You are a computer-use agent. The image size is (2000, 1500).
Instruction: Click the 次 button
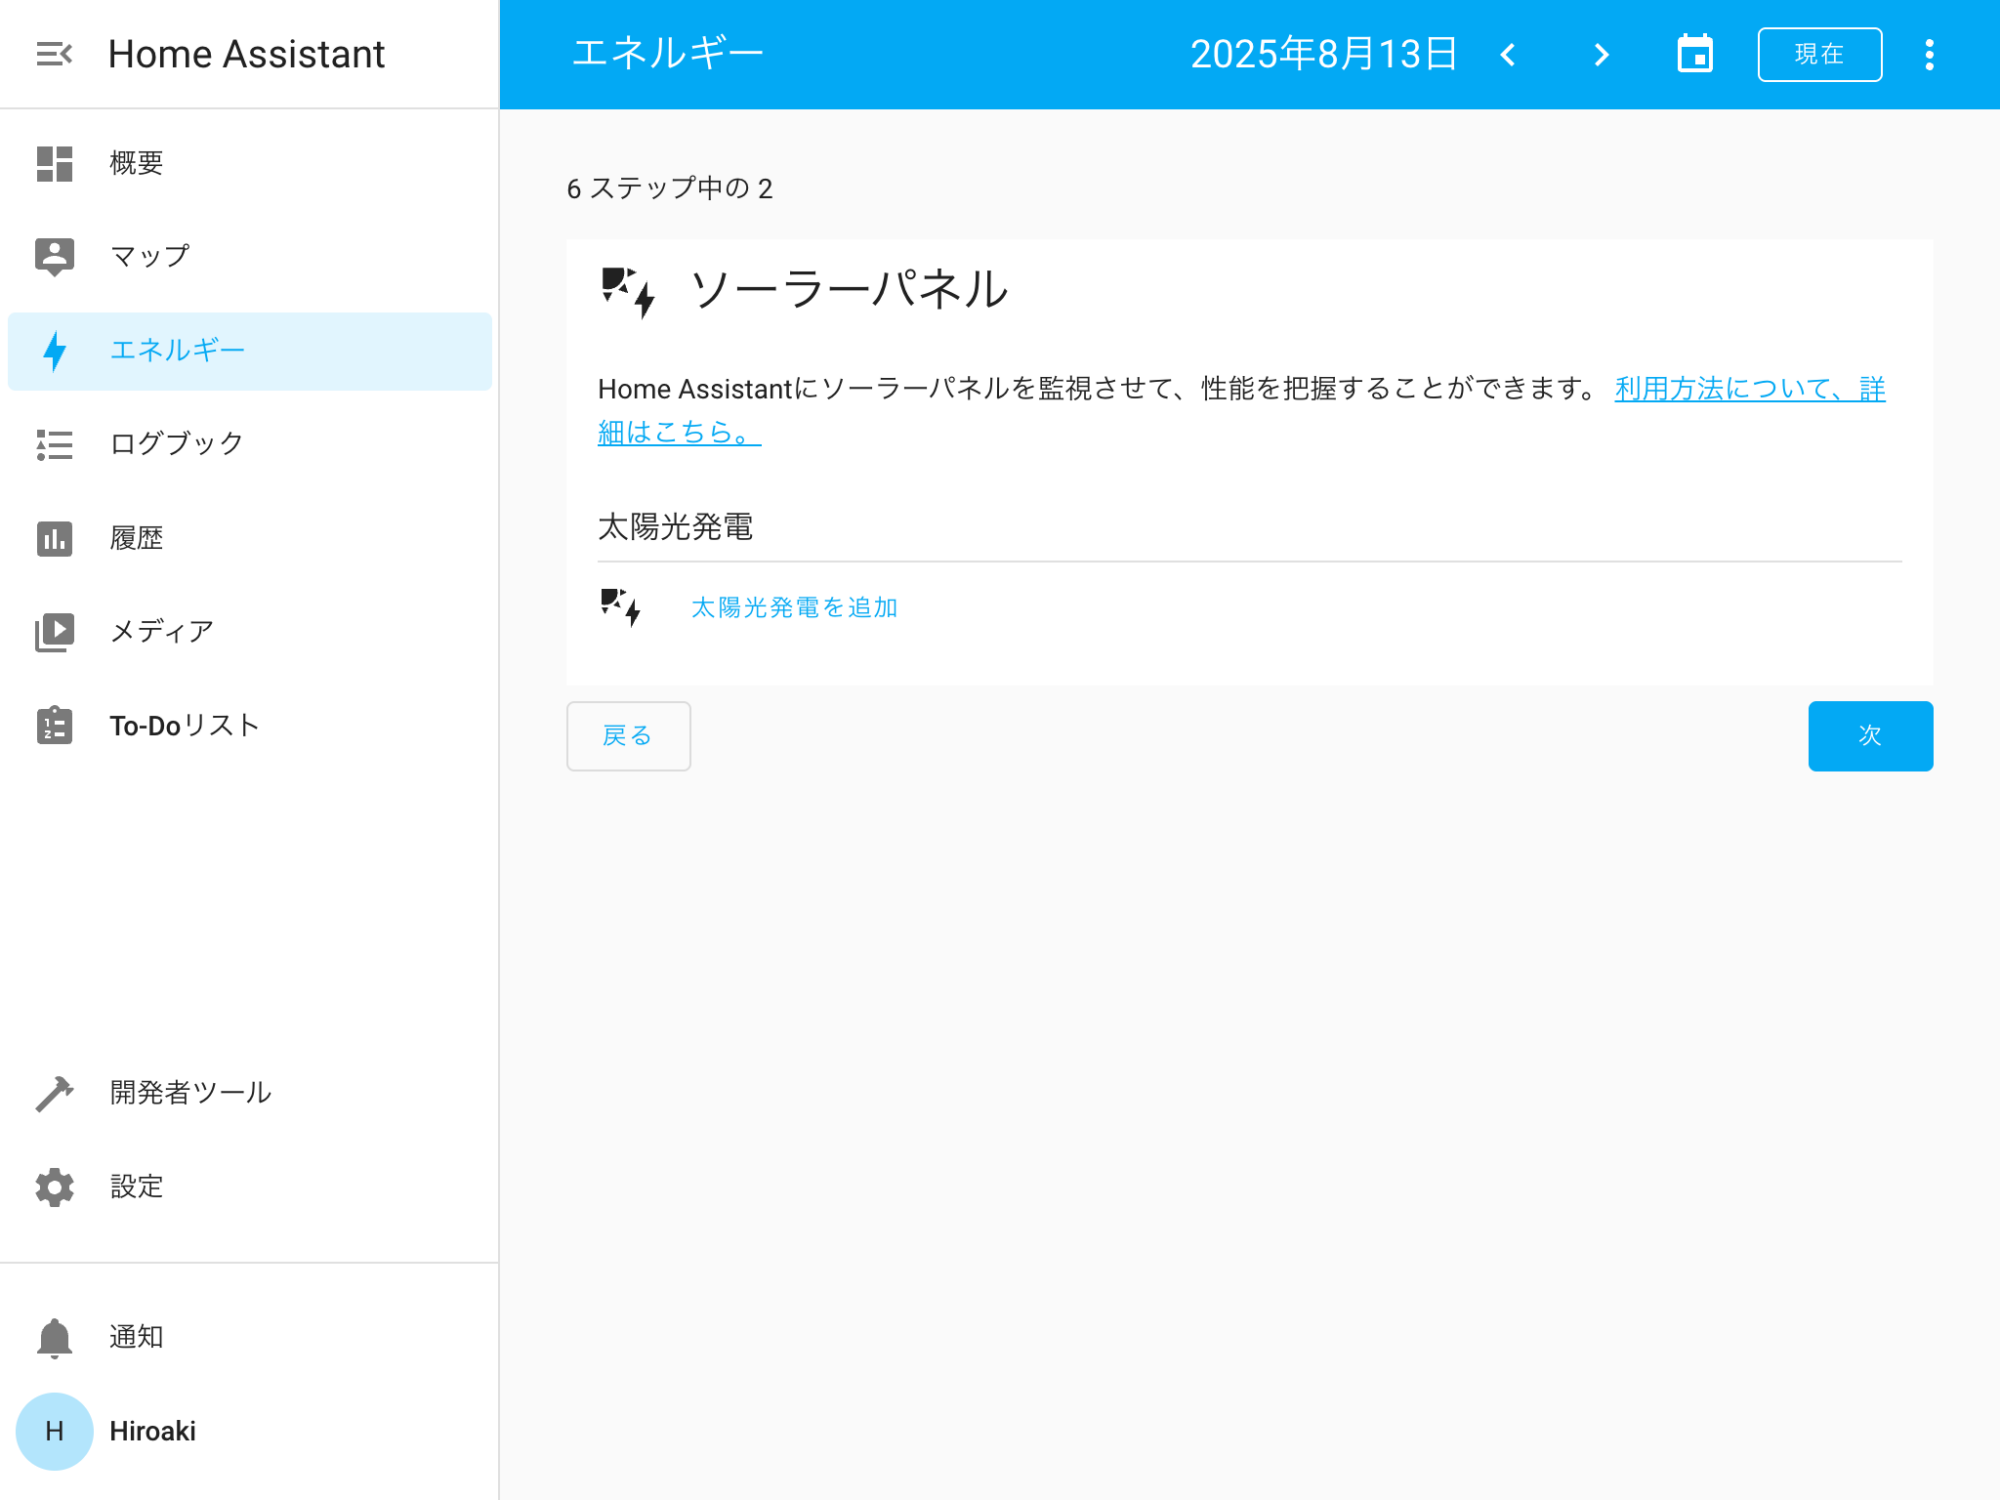[x=1870, y=736]
